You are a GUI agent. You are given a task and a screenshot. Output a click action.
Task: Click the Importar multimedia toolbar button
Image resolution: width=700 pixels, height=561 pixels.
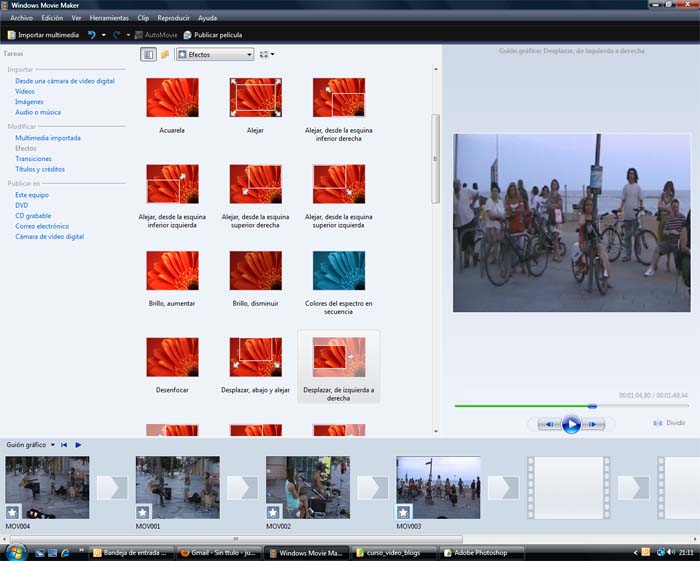coord(43,35)
